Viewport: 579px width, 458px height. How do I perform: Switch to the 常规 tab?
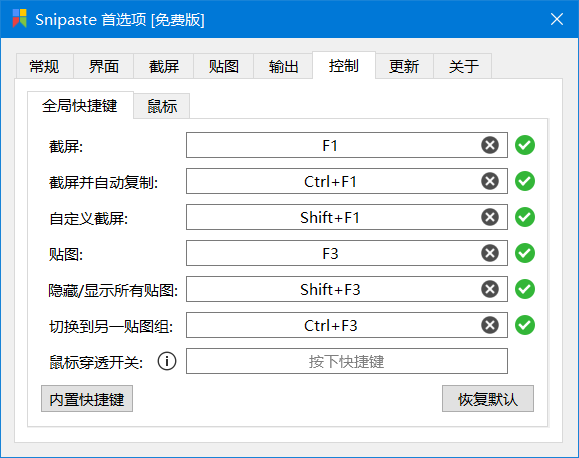pos(44,66)
